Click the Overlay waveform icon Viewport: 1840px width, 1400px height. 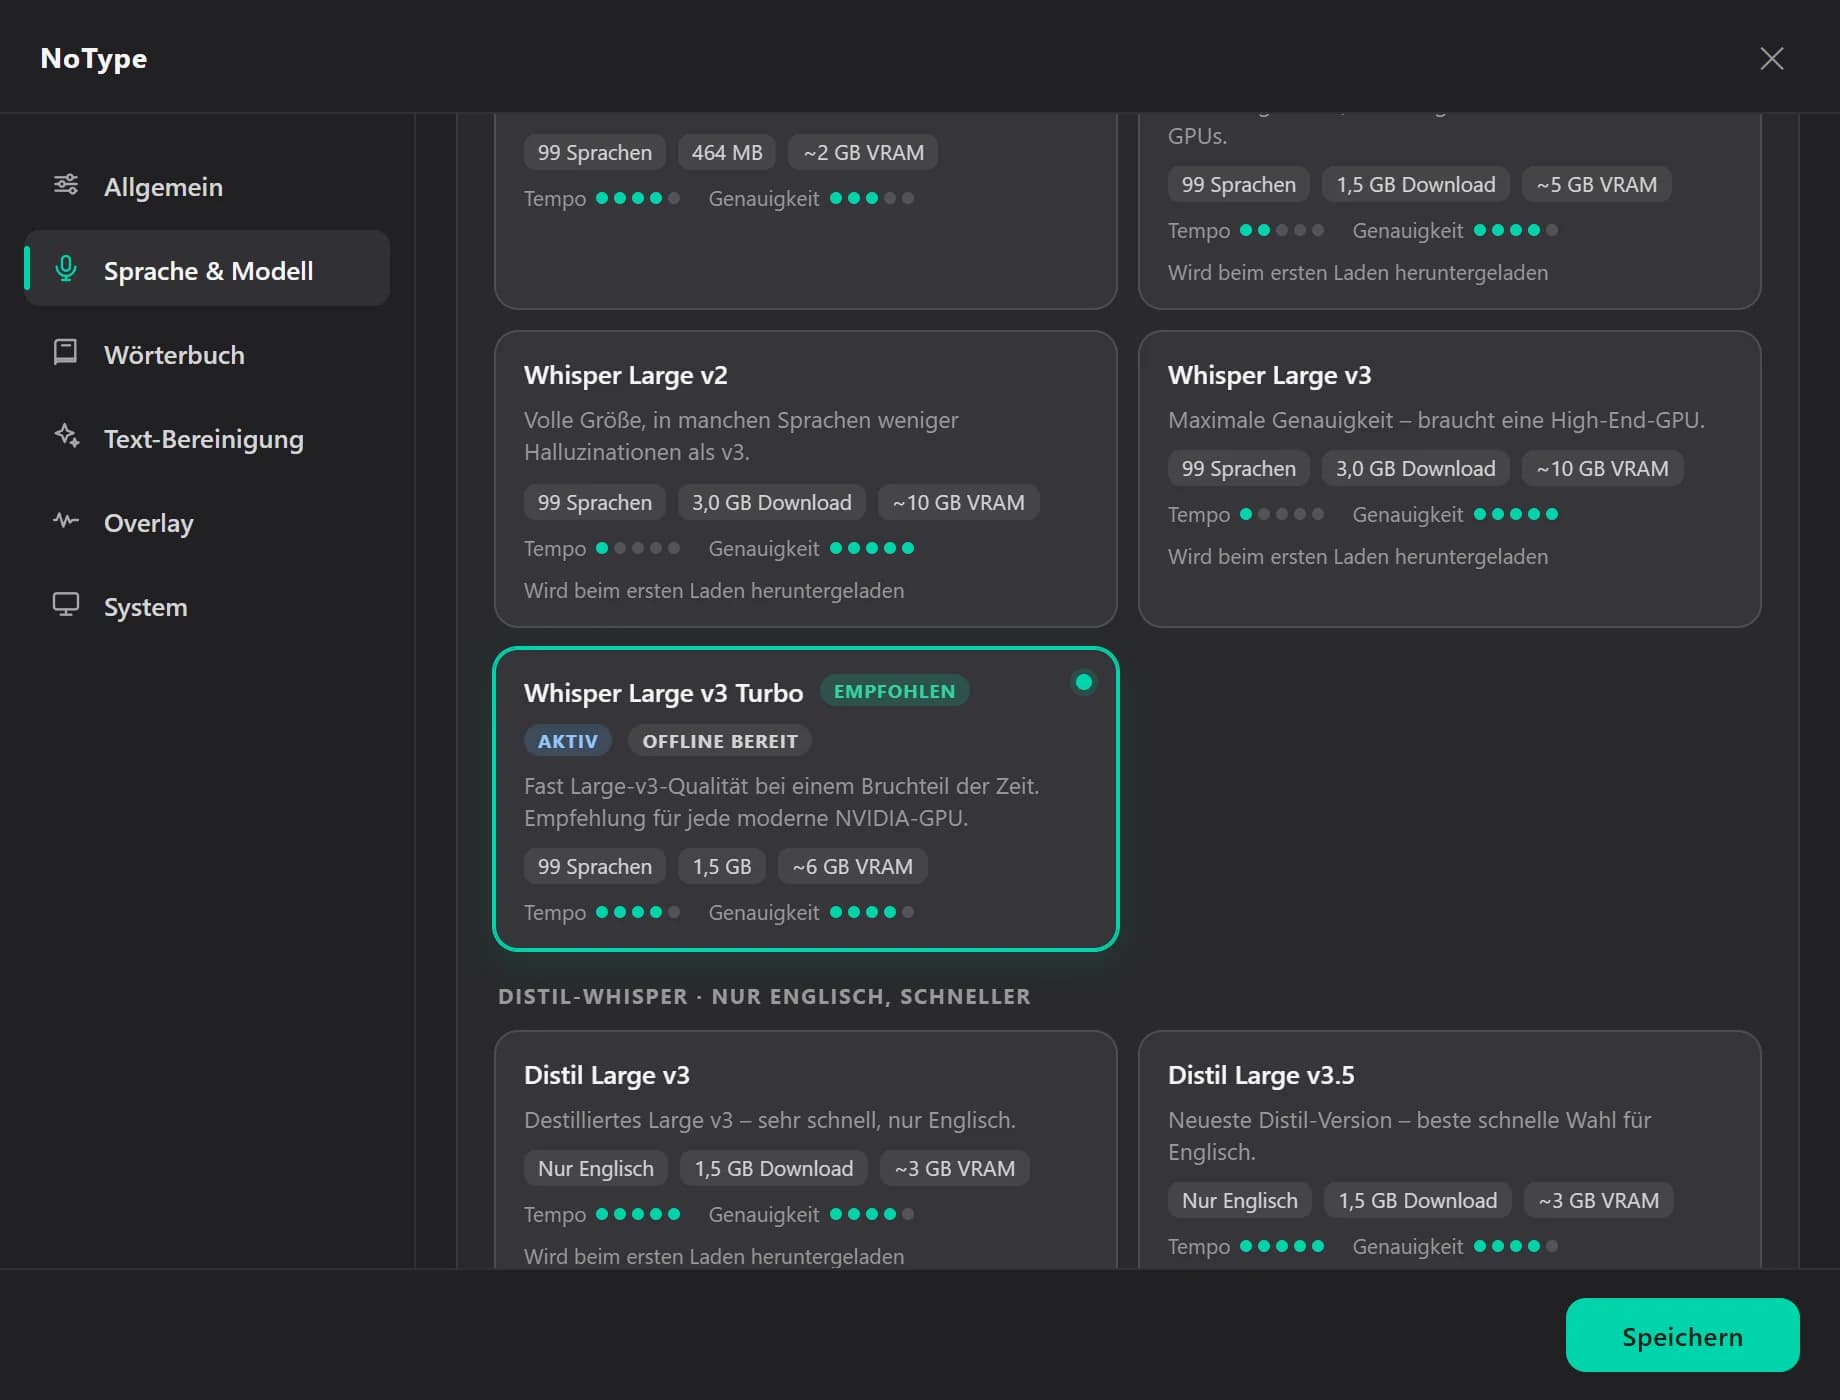pyautogui.click(x=66, y=521)
